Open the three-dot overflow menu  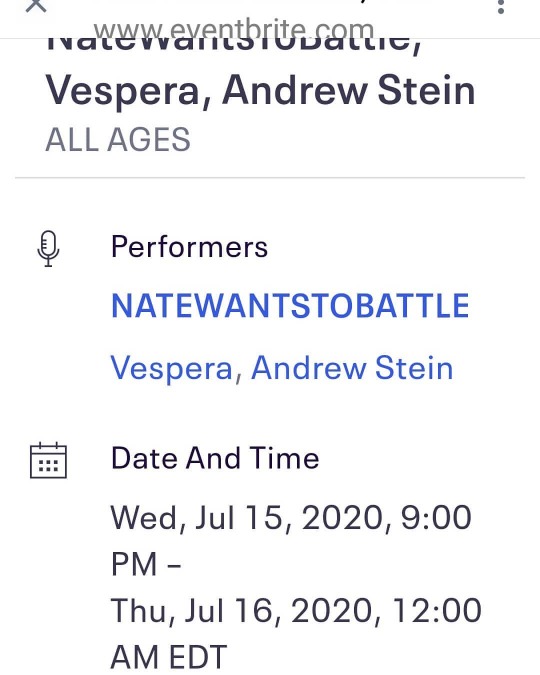[500, 6]
